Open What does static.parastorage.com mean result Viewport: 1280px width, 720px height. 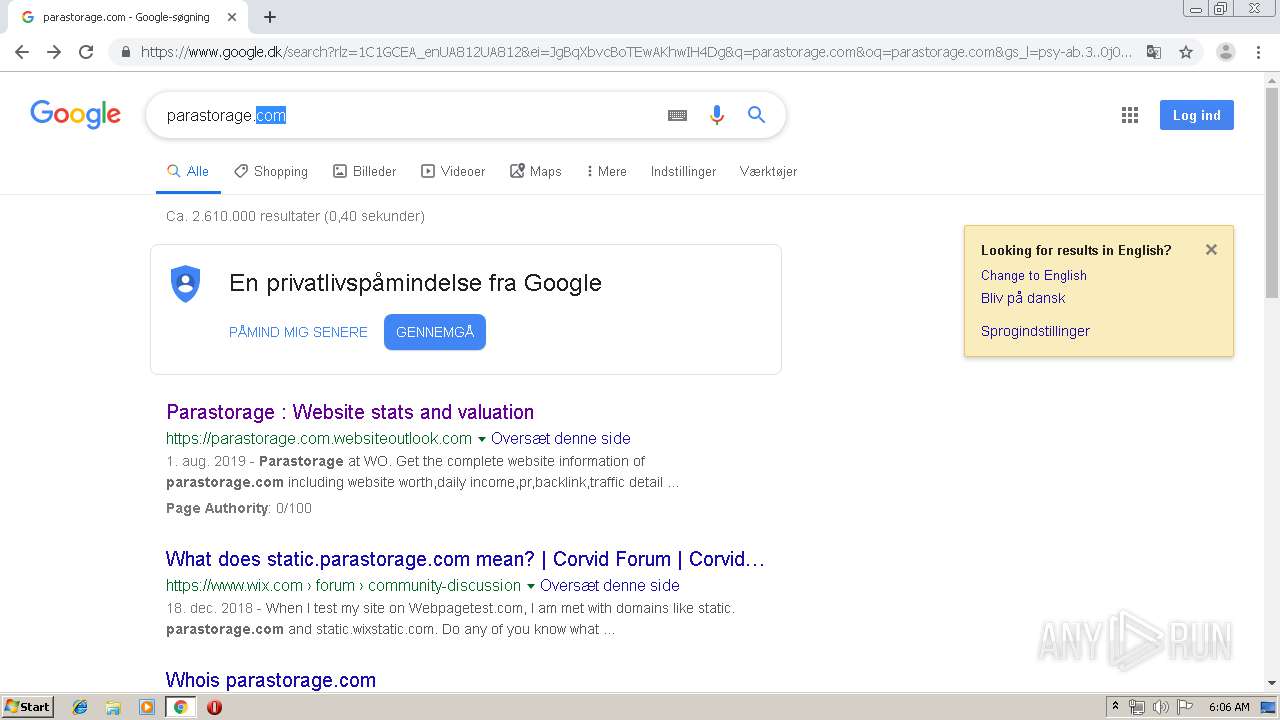[x=465, y=559]
